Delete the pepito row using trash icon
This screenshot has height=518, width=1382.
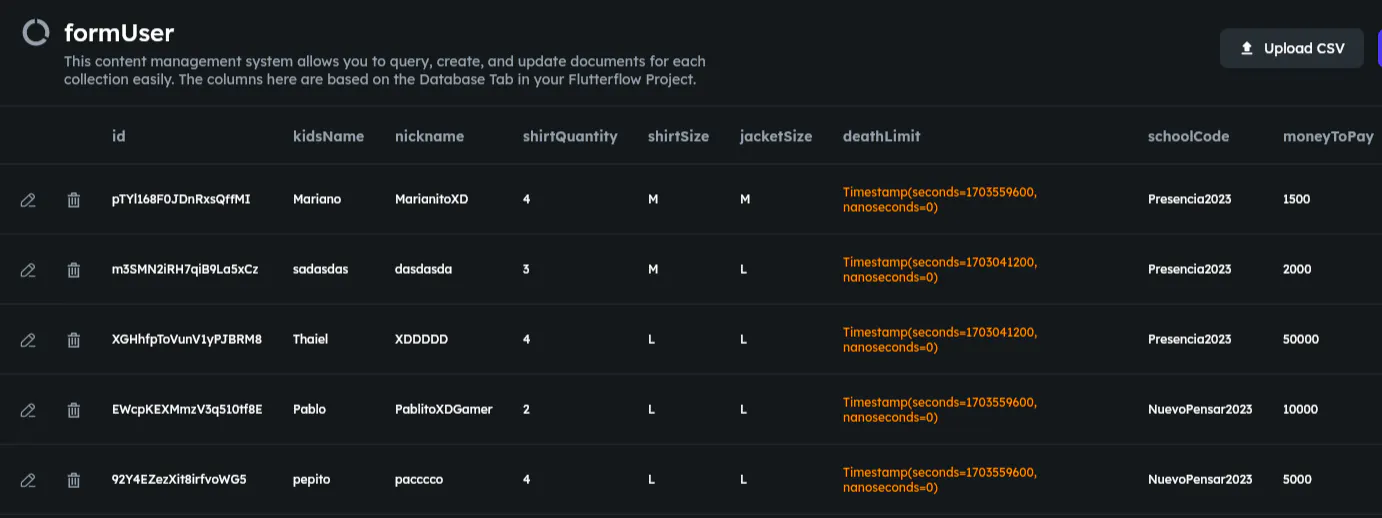point(73,480)
